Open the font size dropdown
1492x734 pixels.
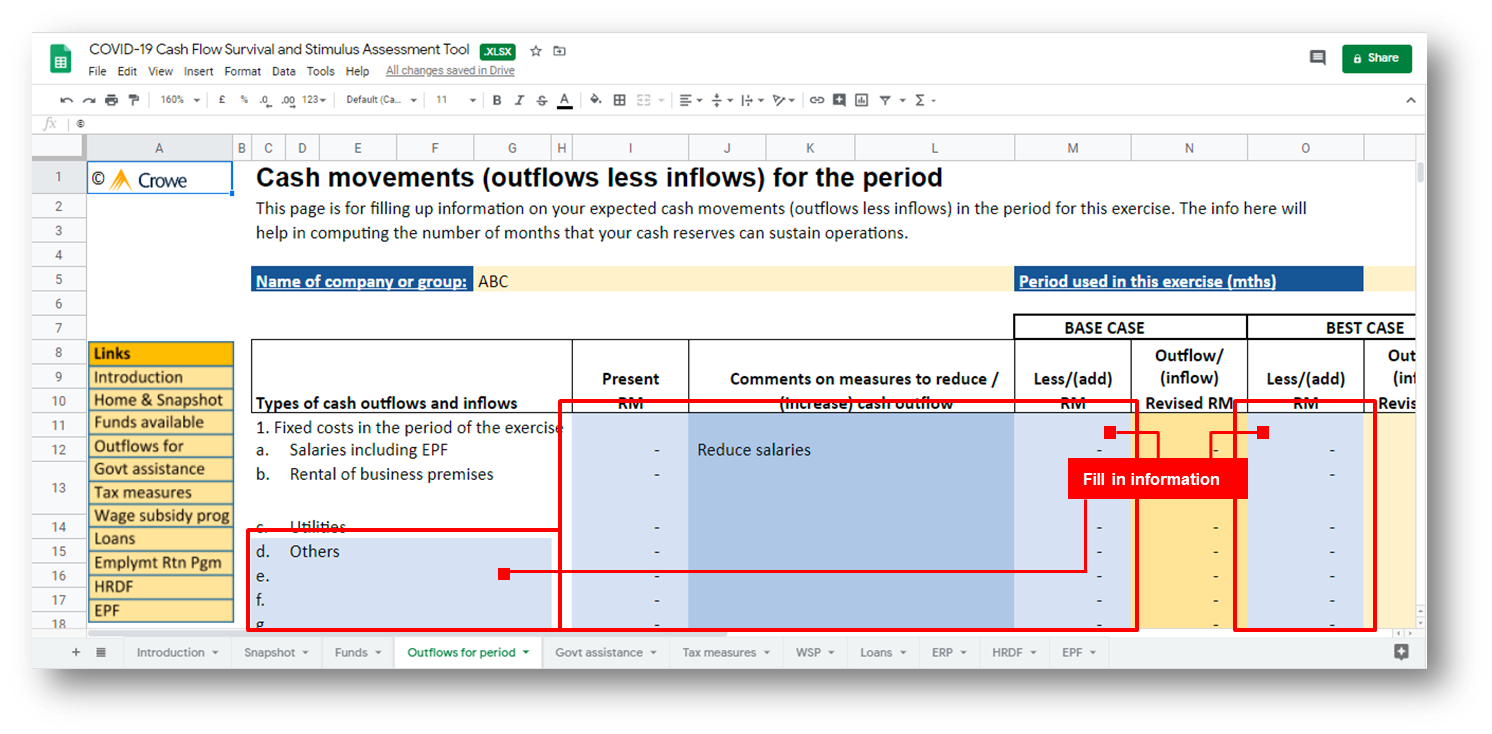(453, 100)
